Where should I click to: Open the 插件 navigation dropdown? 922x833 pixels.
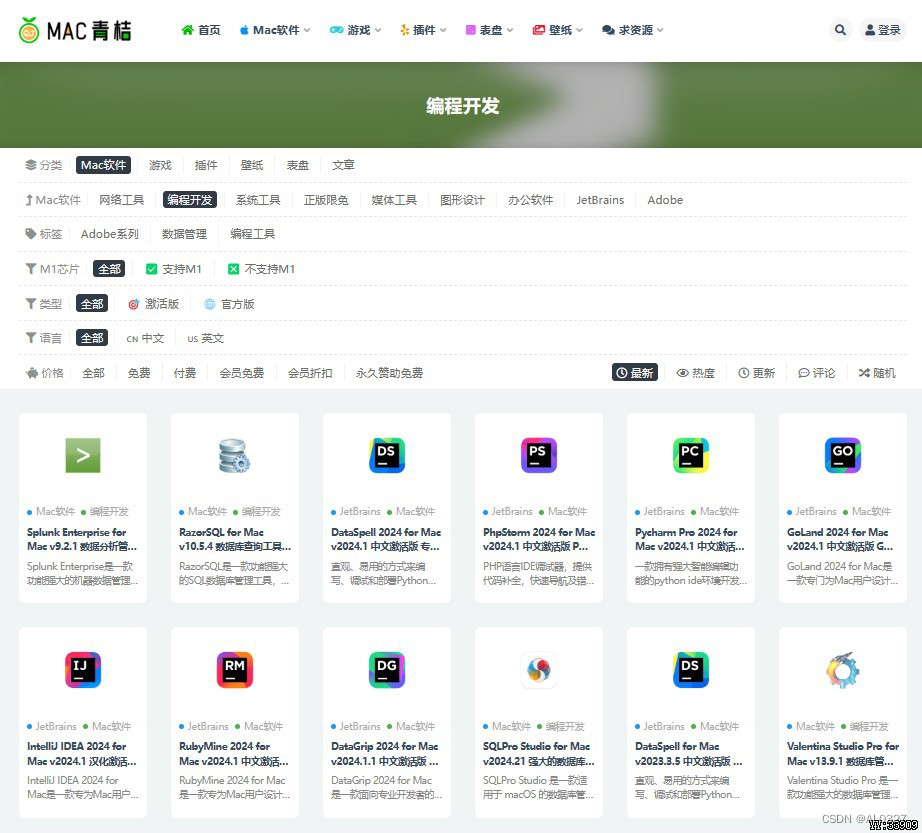point(422,30)
